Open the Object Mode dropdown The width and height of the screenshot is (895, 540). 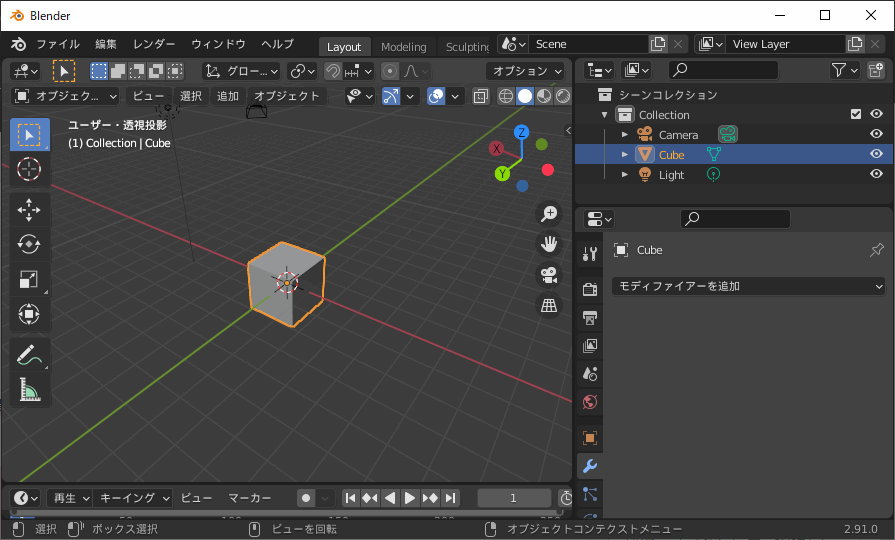66,96
